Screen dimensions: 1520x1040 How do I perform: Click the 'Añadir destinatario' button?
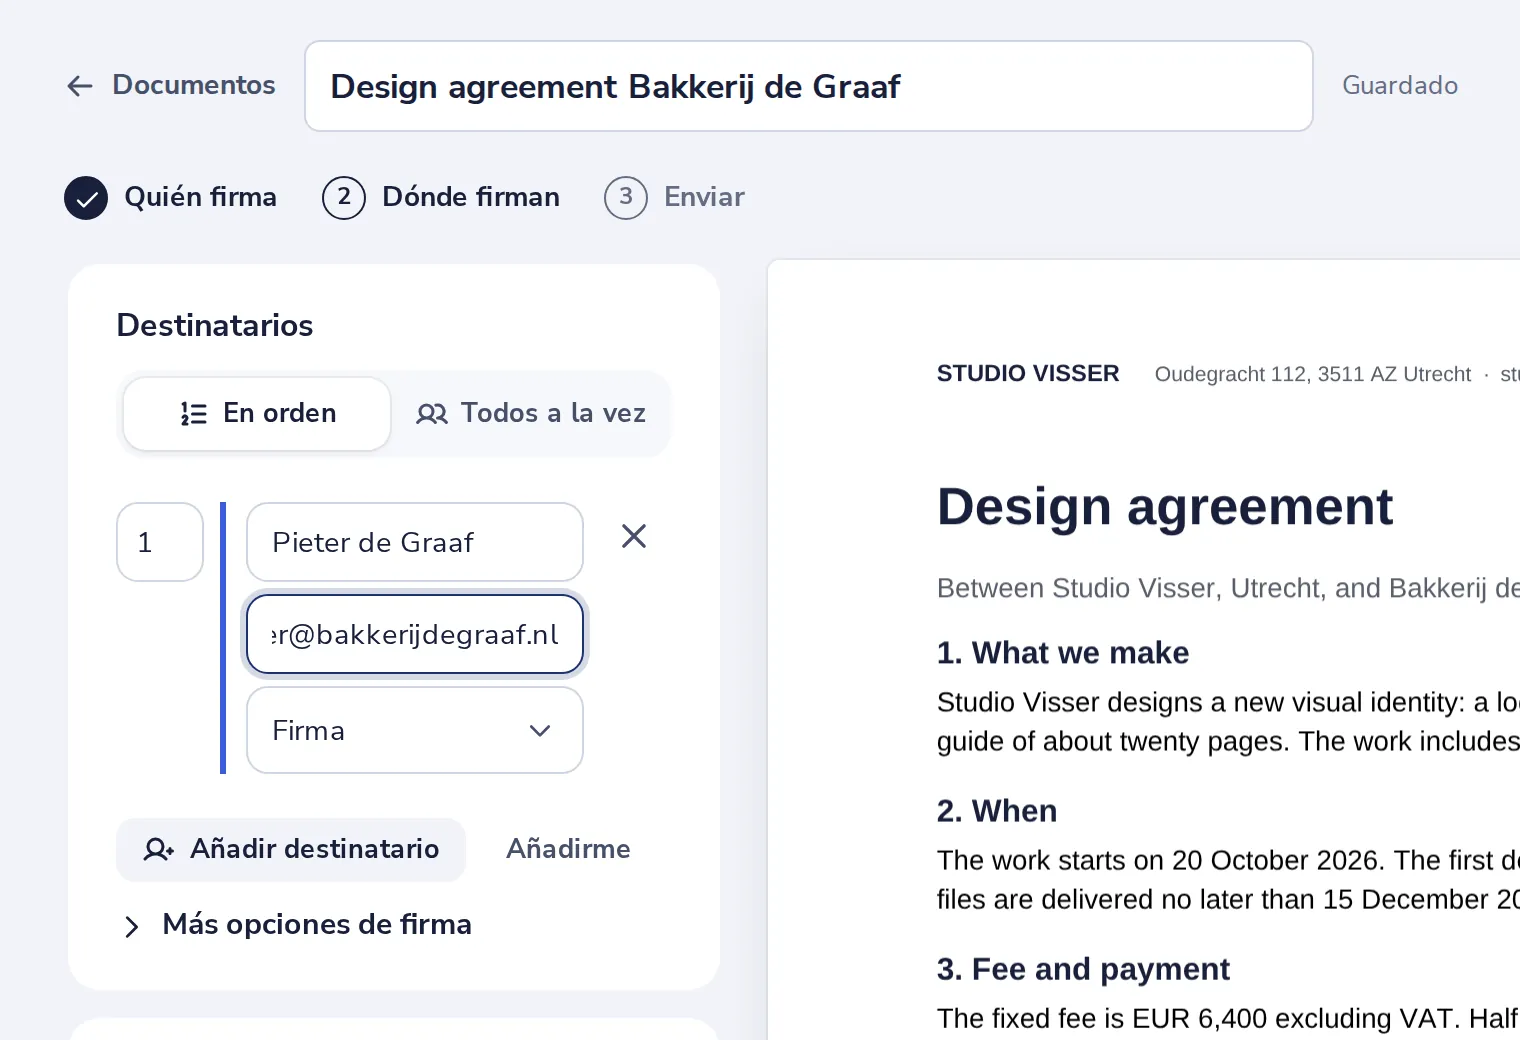[291, 850]
